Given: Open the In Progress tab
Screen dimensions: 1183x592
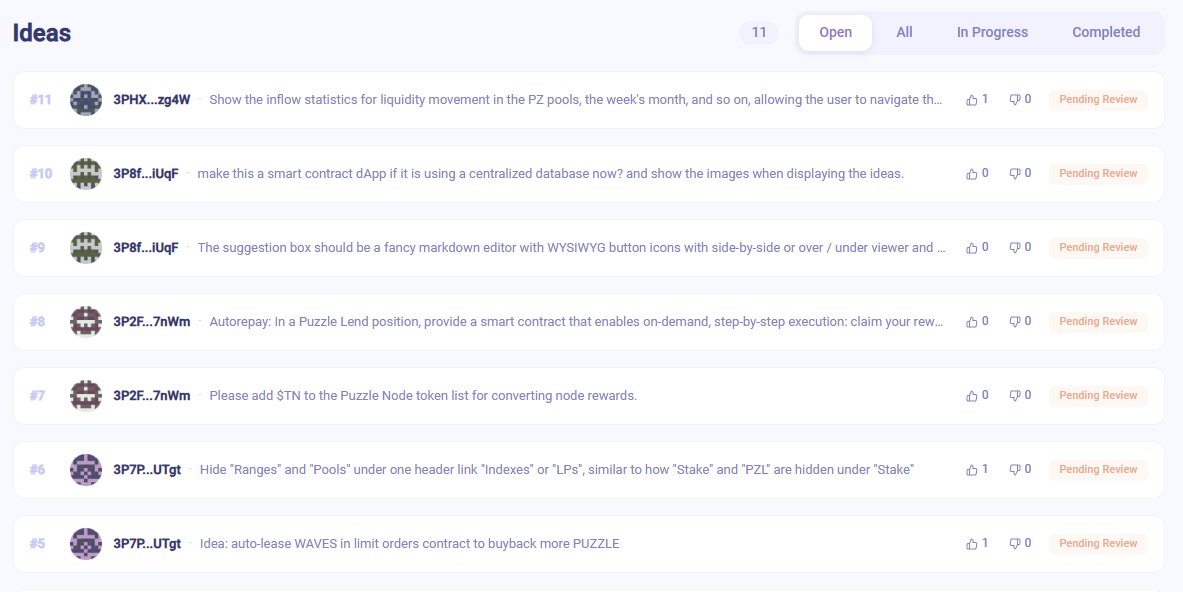Looking at the screenshot, I should (x=992, y=32).
